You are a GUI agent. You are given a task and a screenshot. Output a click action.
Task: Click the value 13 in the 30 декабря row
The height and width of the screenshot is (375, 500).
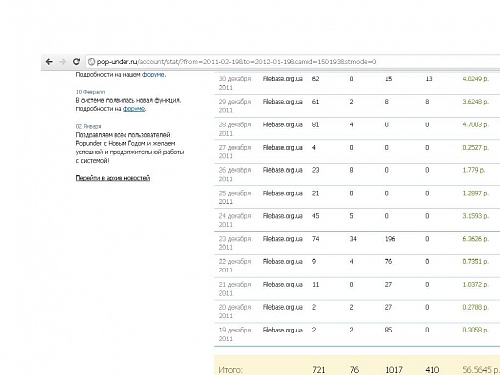[429, 79]
